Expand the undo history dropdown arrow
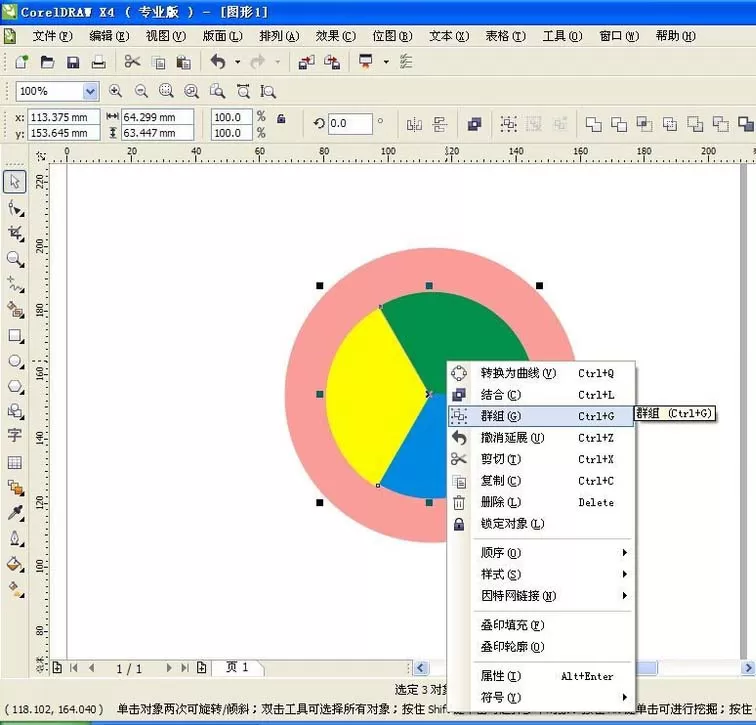This screenshot has height=725, width=756. tap(237, 62)
